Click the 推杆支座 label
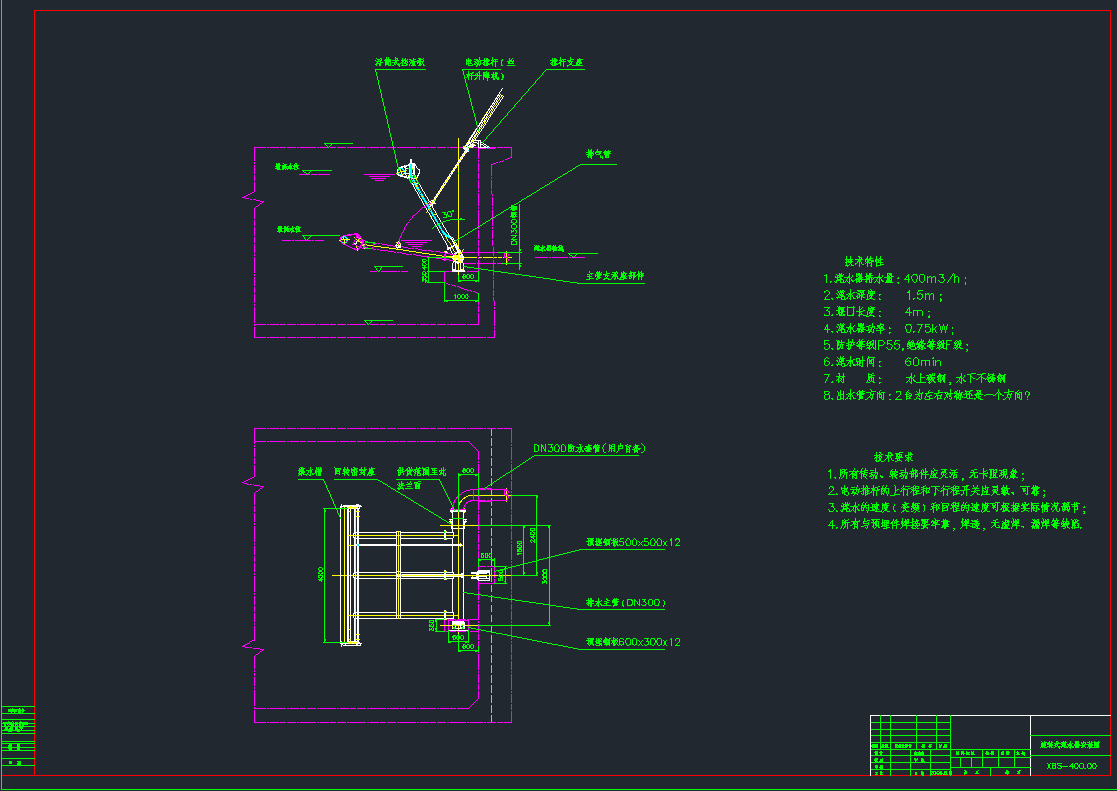1117x791 pixels. 567,61
